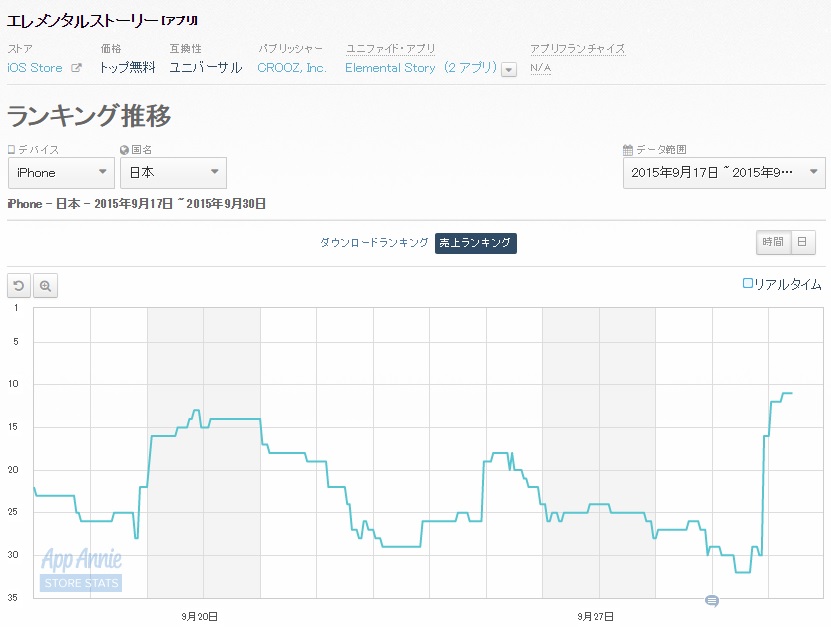Viewport: 831px width, 627px height.
Task: Click the zoom magnifier icon above chart
Action: 46,286
